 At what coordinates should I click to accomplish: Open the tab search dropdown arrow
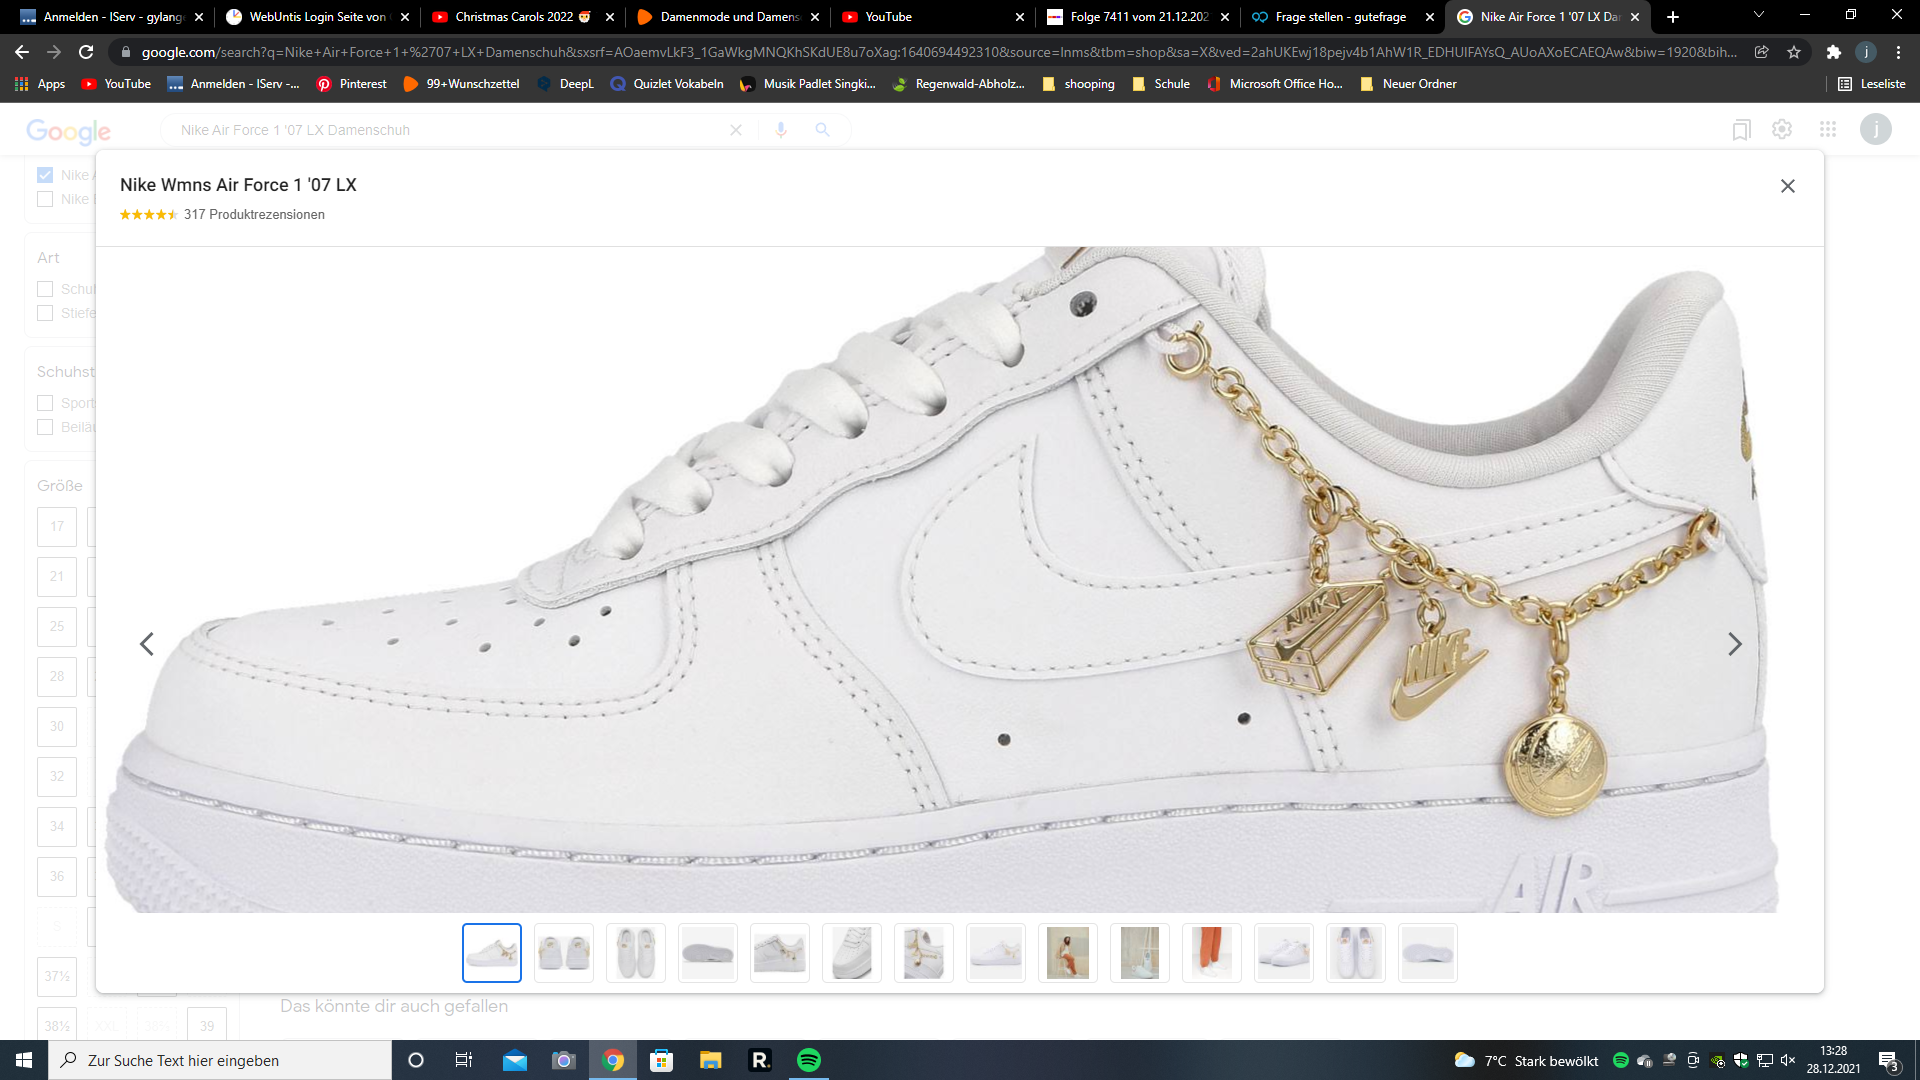1758,16
